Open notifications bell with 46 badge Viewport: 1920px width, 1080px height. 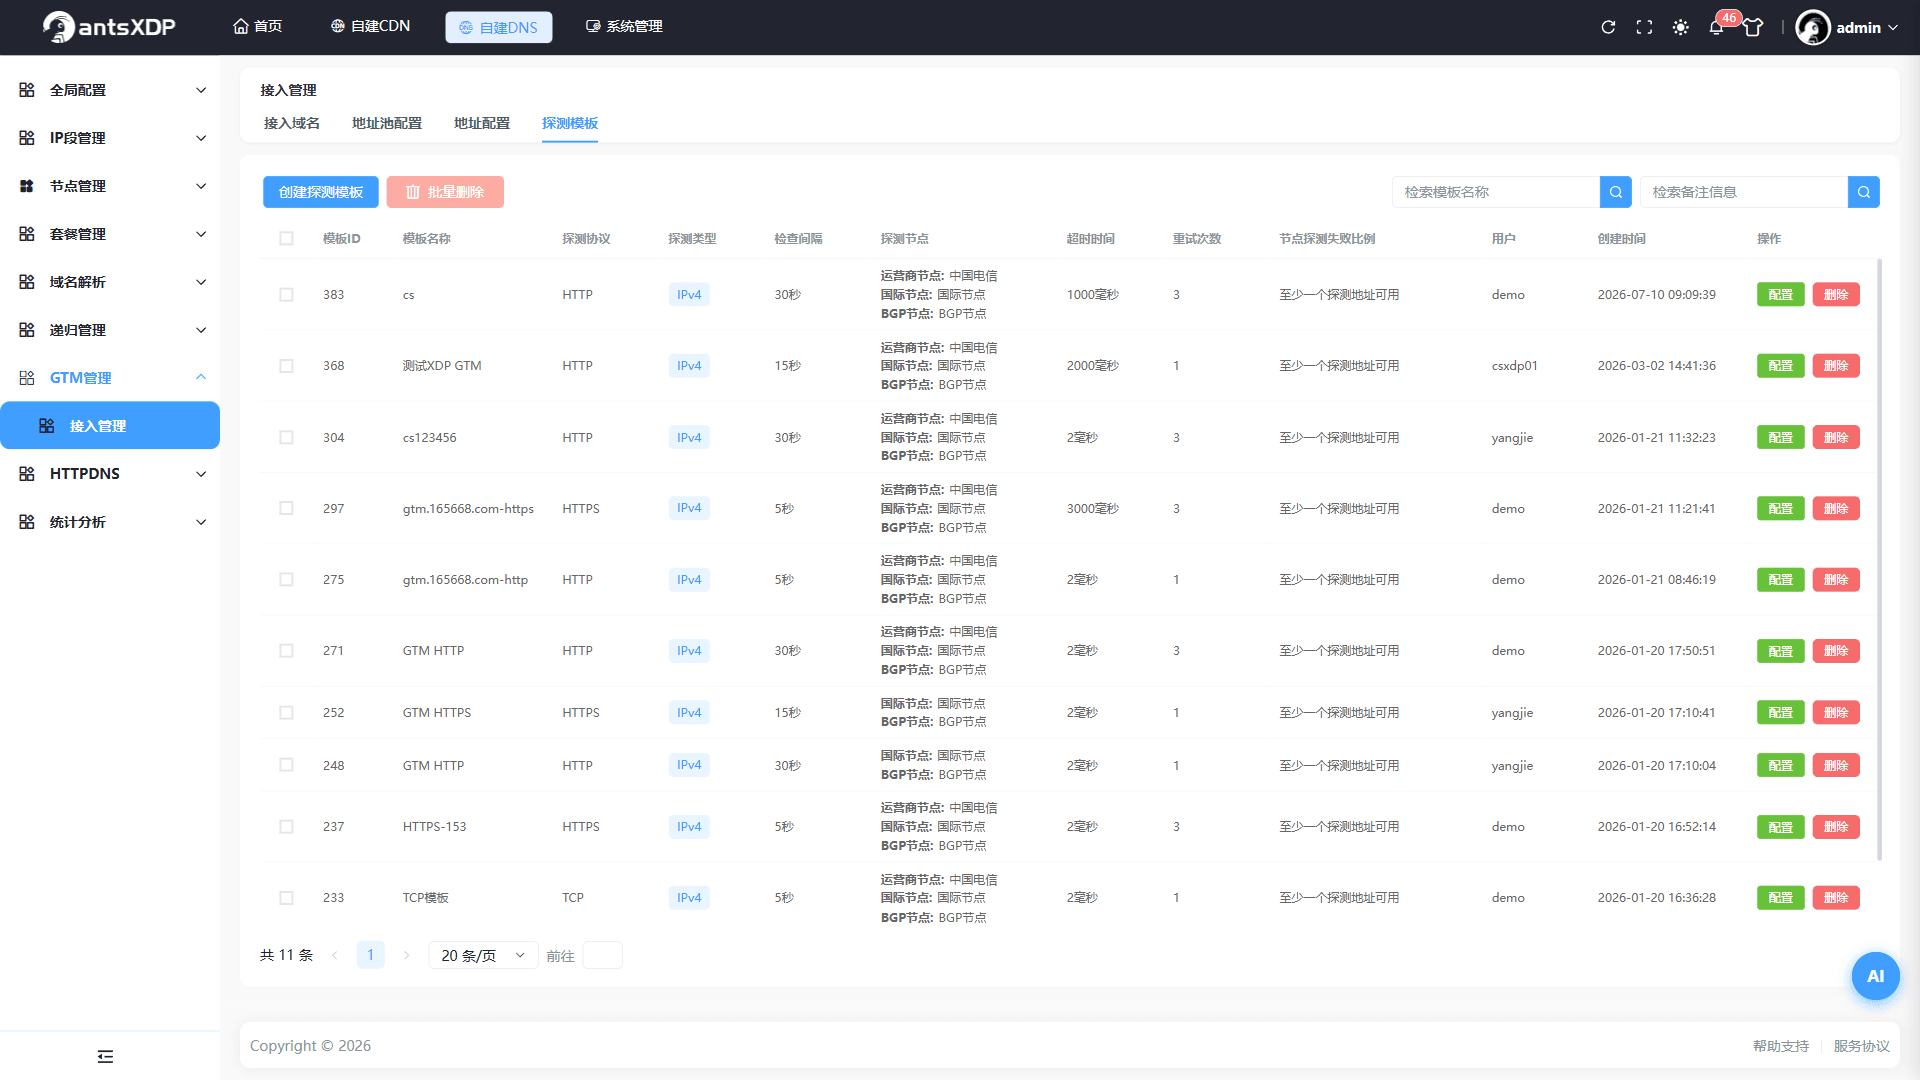1717,27
